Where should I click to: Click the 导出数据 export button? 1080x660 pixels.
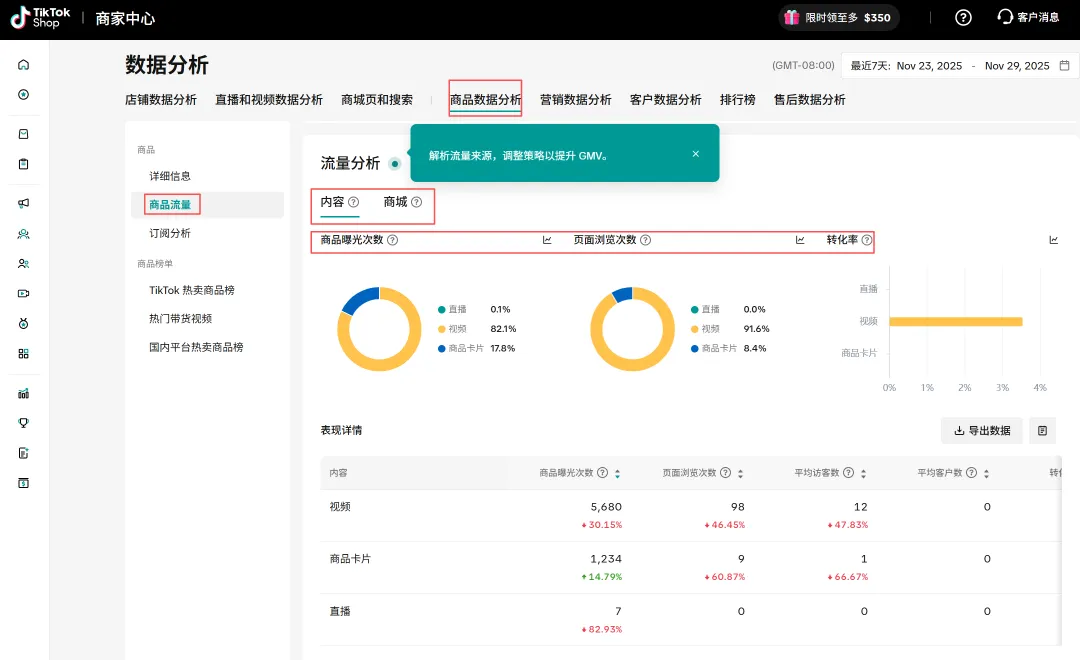(981, 431)
